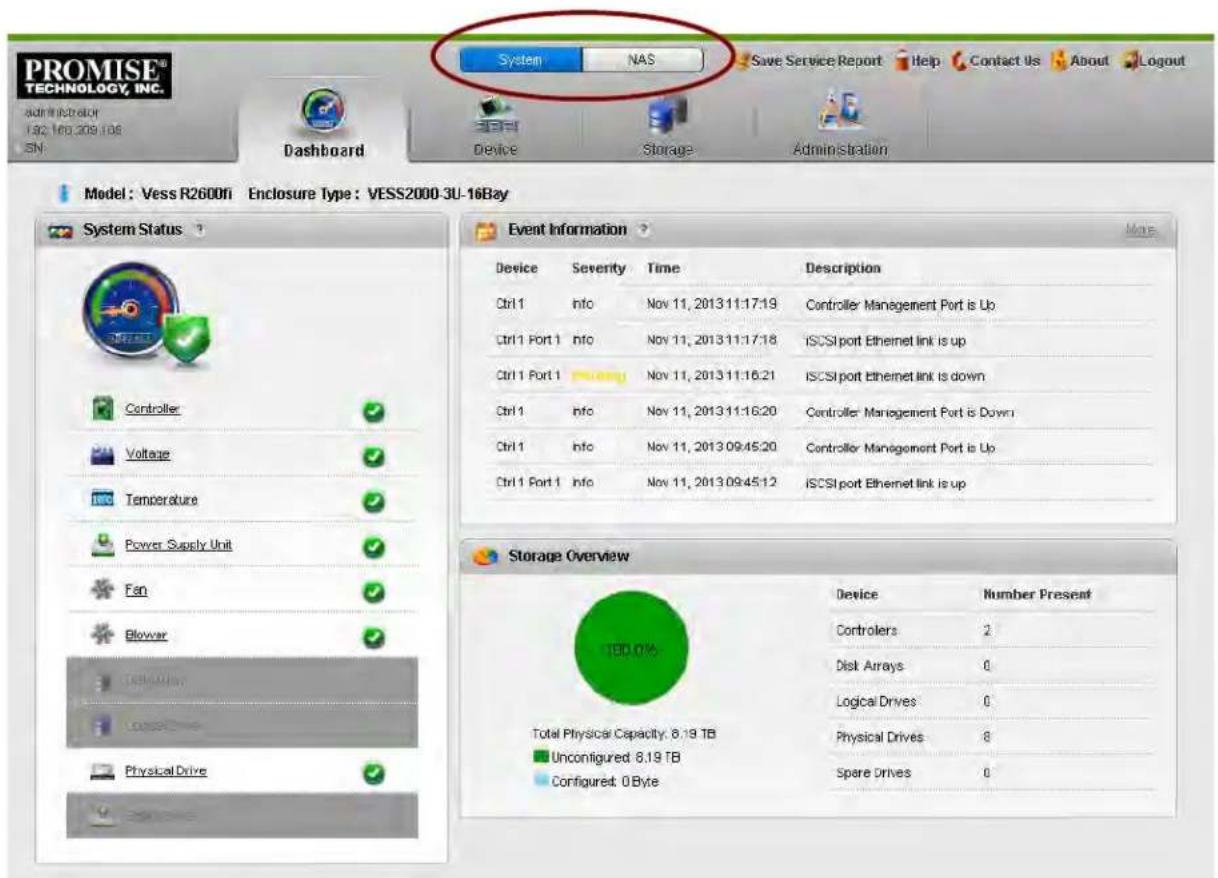The image size is (1218, 878).
Task: Open the Device tab
Action: pos(497,125)
